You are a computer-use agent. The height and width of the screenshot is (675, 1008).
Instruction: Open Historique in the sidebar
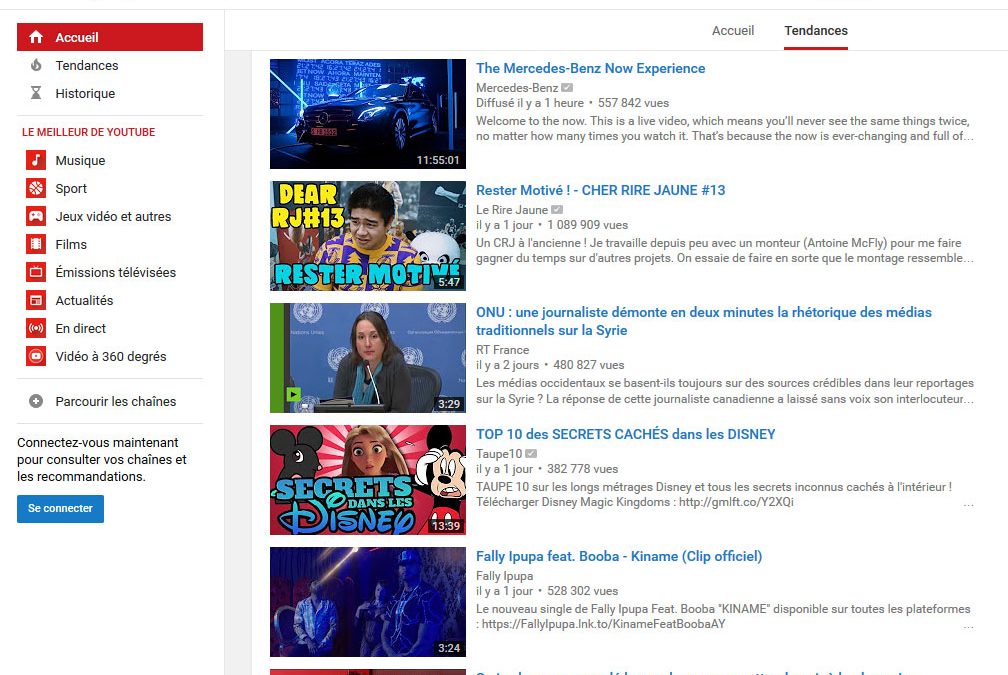click(85, 93)
